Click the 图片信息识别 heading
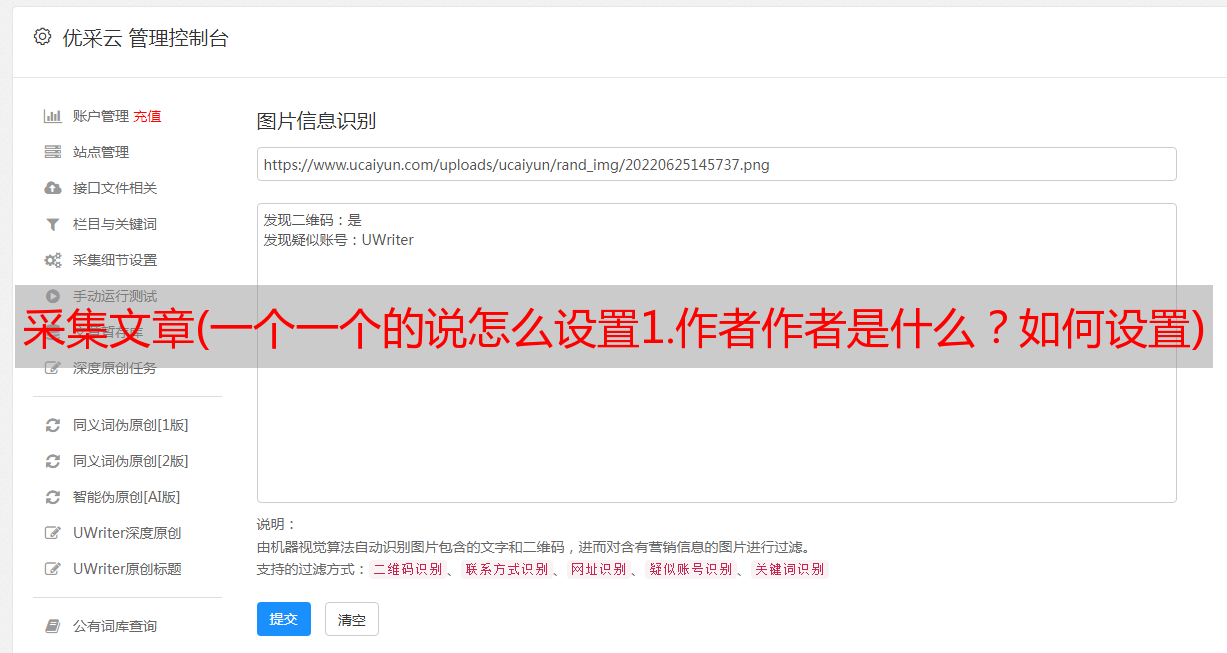The image size is (1227, 653). (316, 121)
